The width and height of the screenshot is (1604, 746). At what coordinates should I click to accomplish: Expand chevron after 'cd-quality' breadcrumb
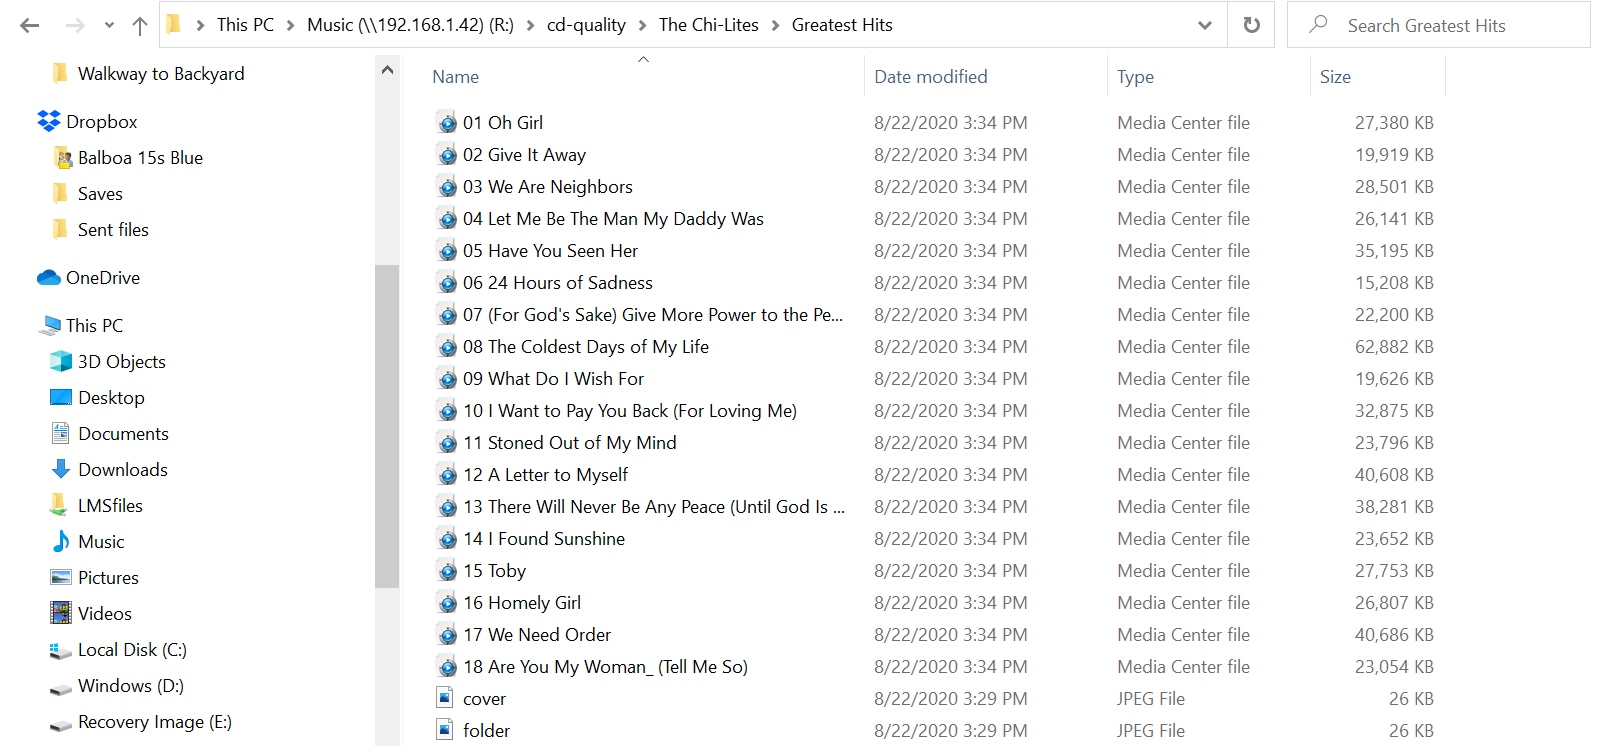tap(642, 25)
